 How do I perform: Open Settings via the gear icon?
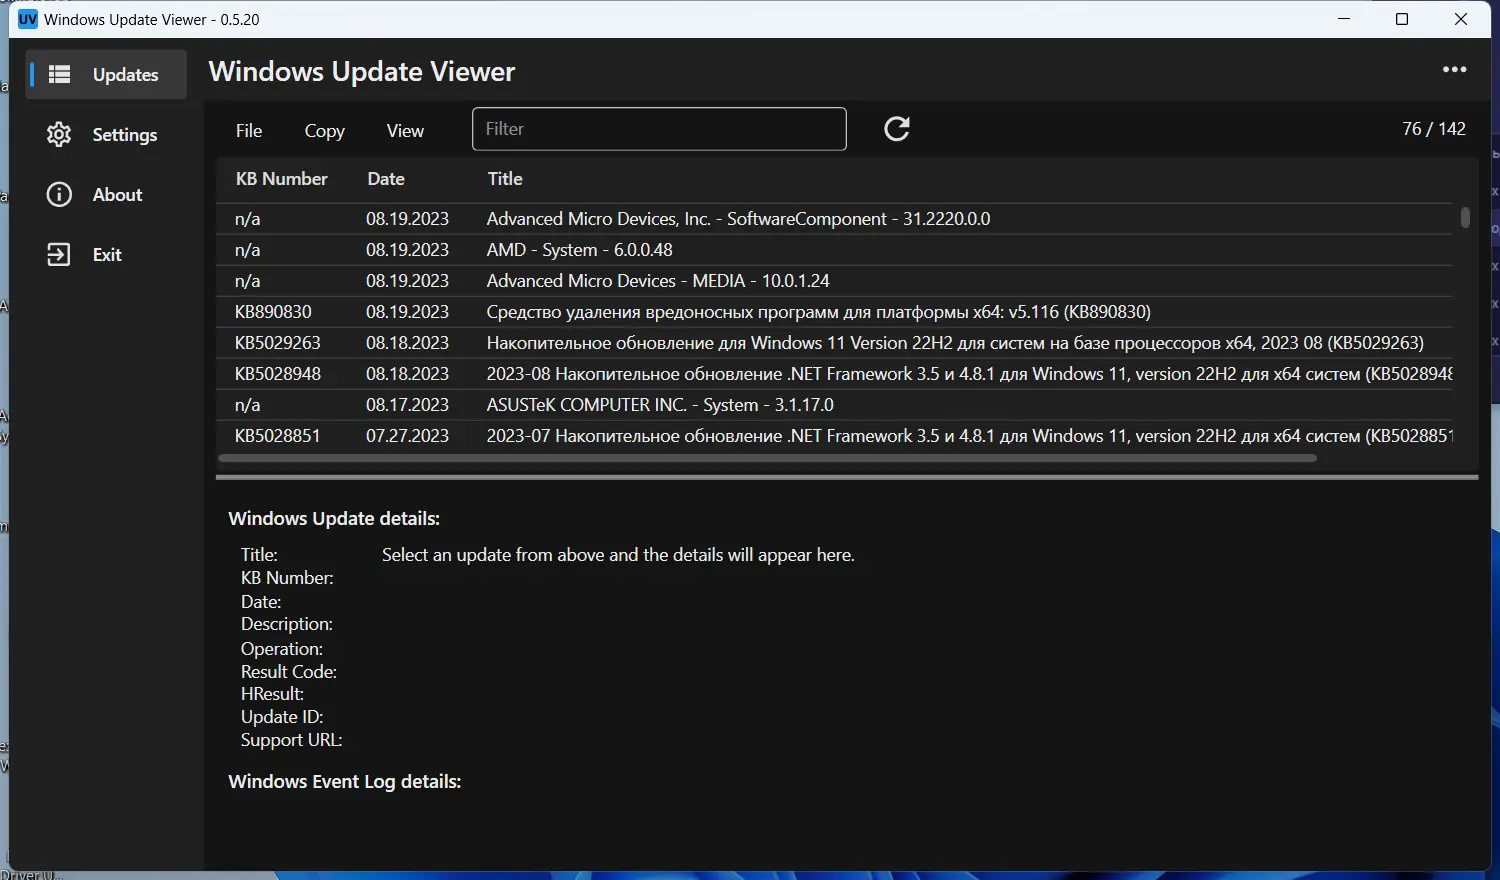tap(59, 134)
